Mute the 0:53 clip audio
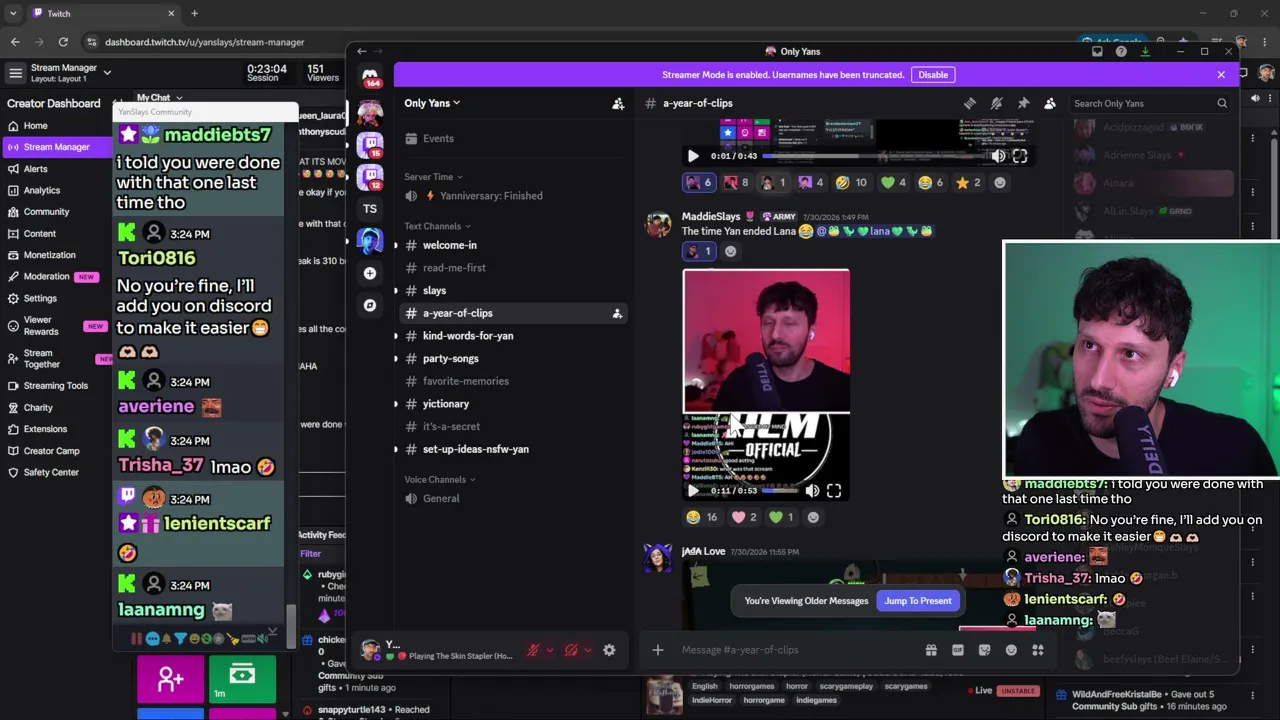1280x720 pixels. click(x=812, y=491)
